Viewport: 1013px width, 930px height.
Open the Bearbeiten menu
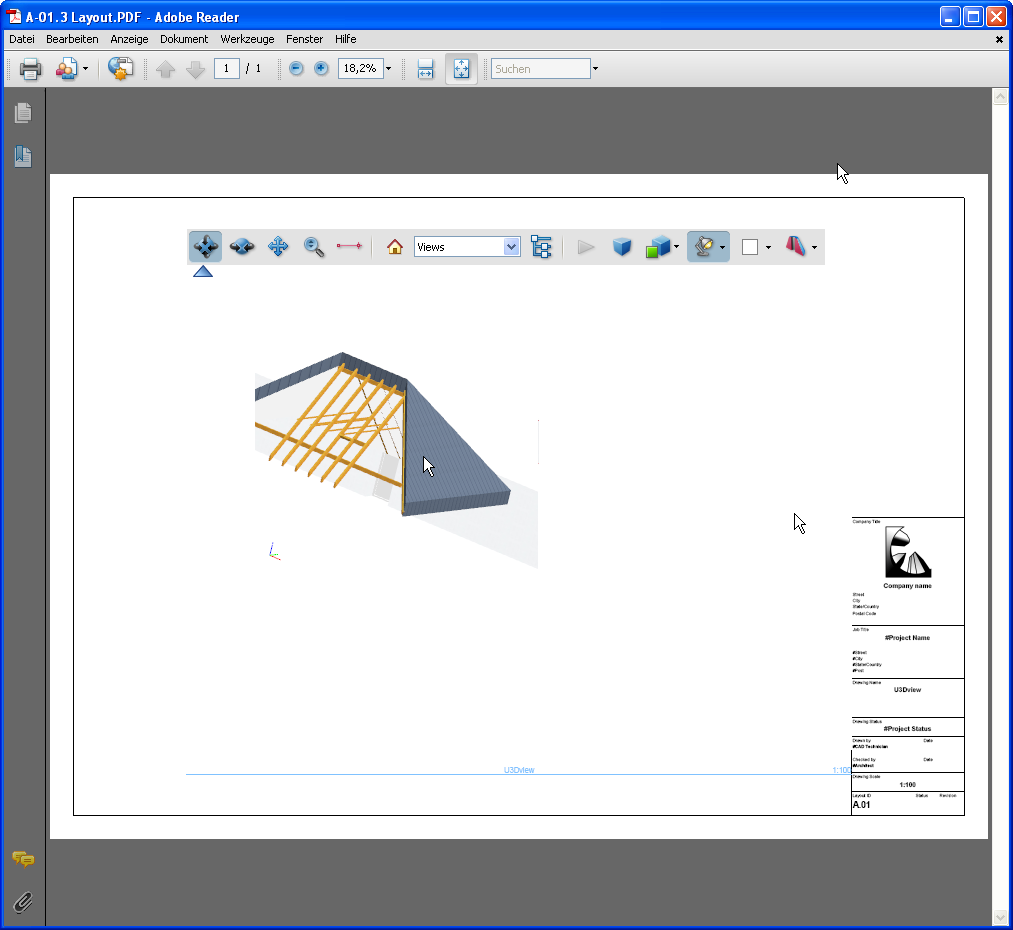(71, 39)
